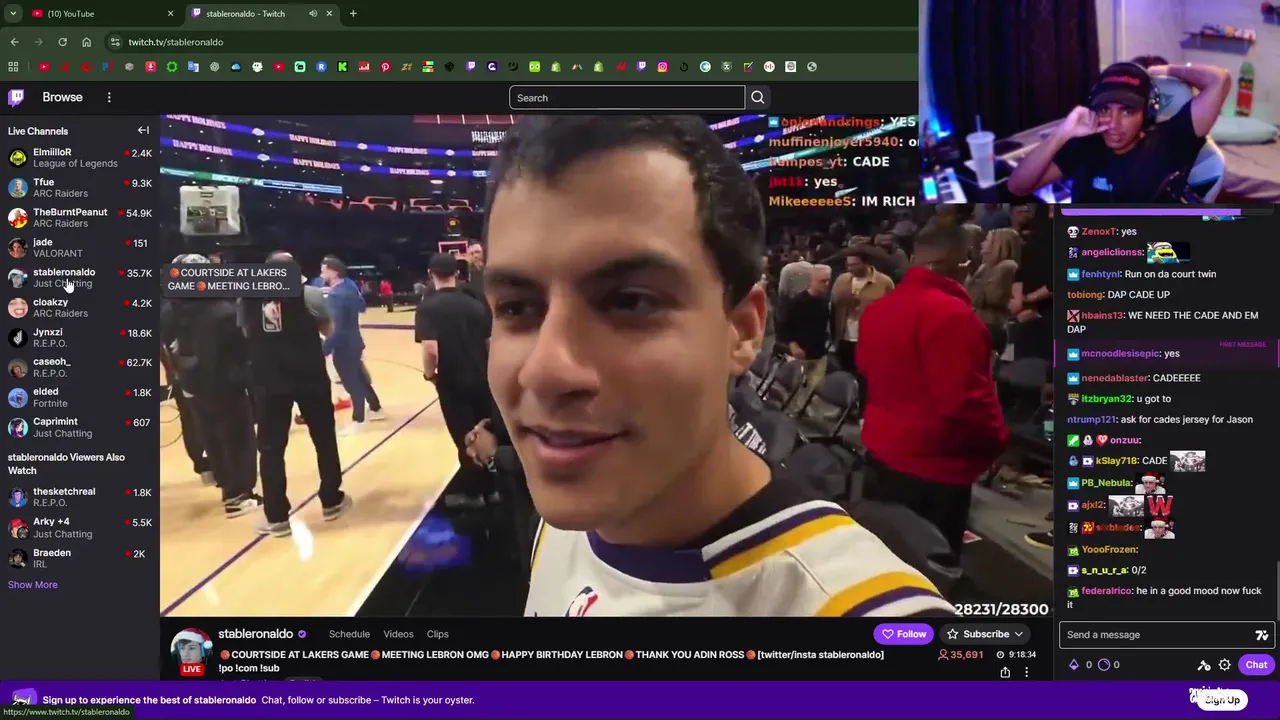Click stableronaldo's LIVE avatar
Image resolution: width=1280 pixels, height=720 pixels.
click(x=191, y=652)
